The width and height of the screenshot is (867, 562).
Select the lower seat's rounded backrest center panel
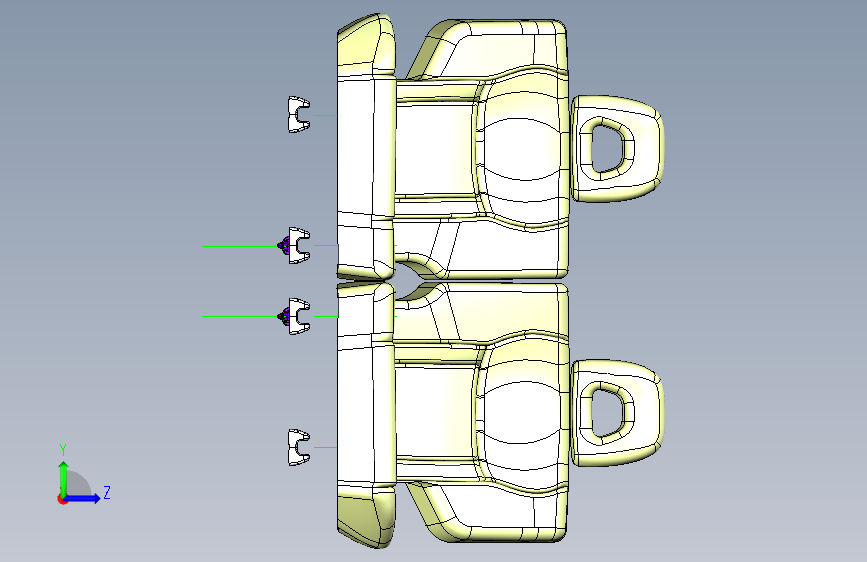(523, 412)
